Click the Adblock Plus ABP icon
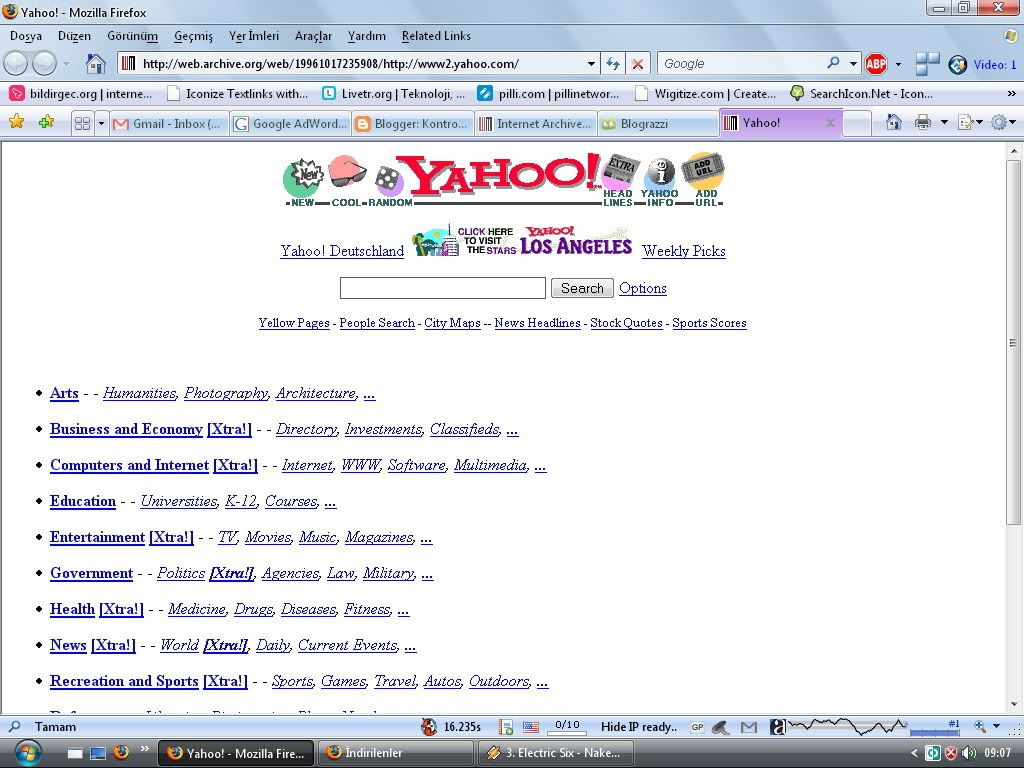The image size is (1024, 768). (x=876, y=64)
